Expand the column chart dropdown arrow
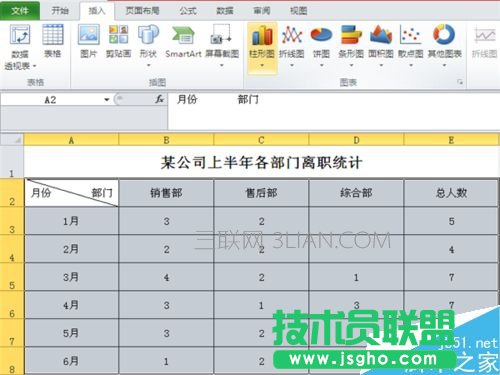 [262, 65]
